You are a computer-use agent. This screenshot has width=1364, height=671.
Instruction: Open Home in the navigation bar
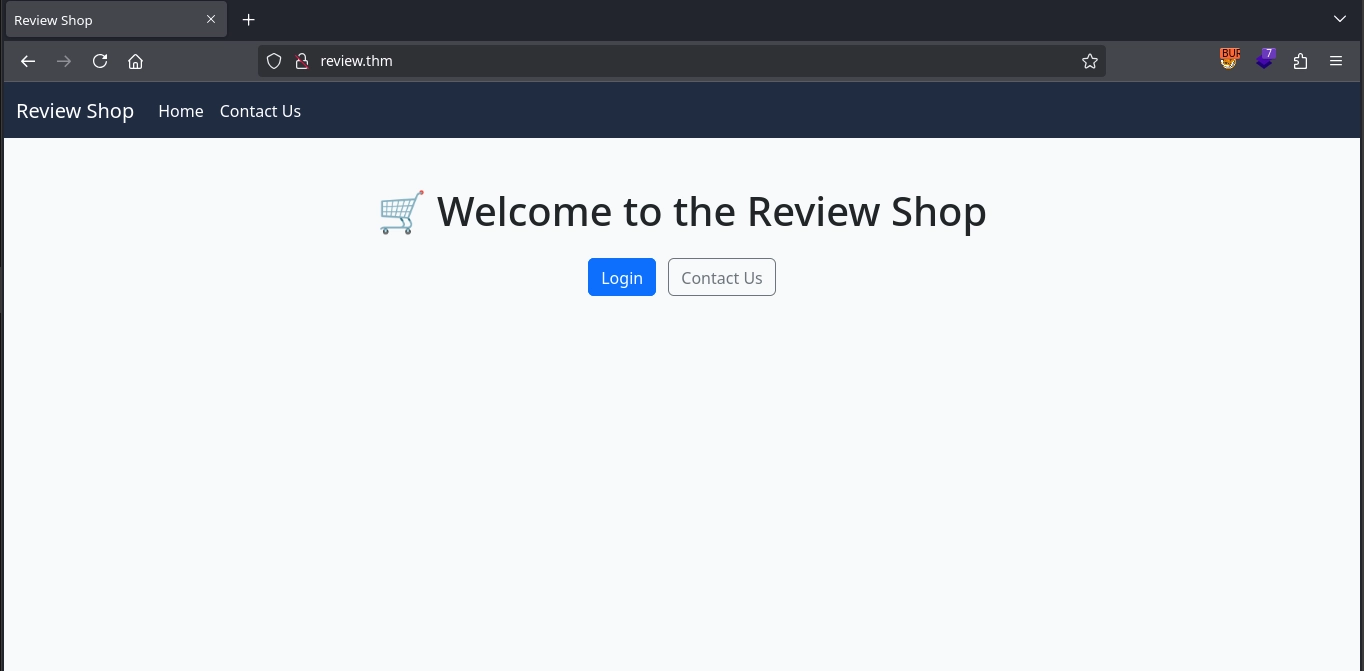(x=181, y=111)
